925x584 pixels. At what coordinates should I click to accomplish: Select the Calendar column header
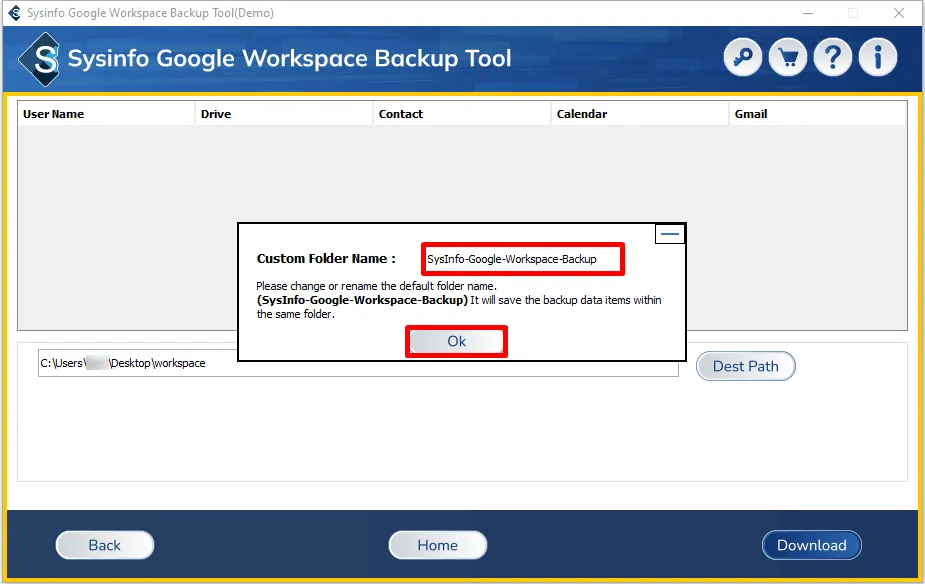pyautogui.click(x=640, y=114)
